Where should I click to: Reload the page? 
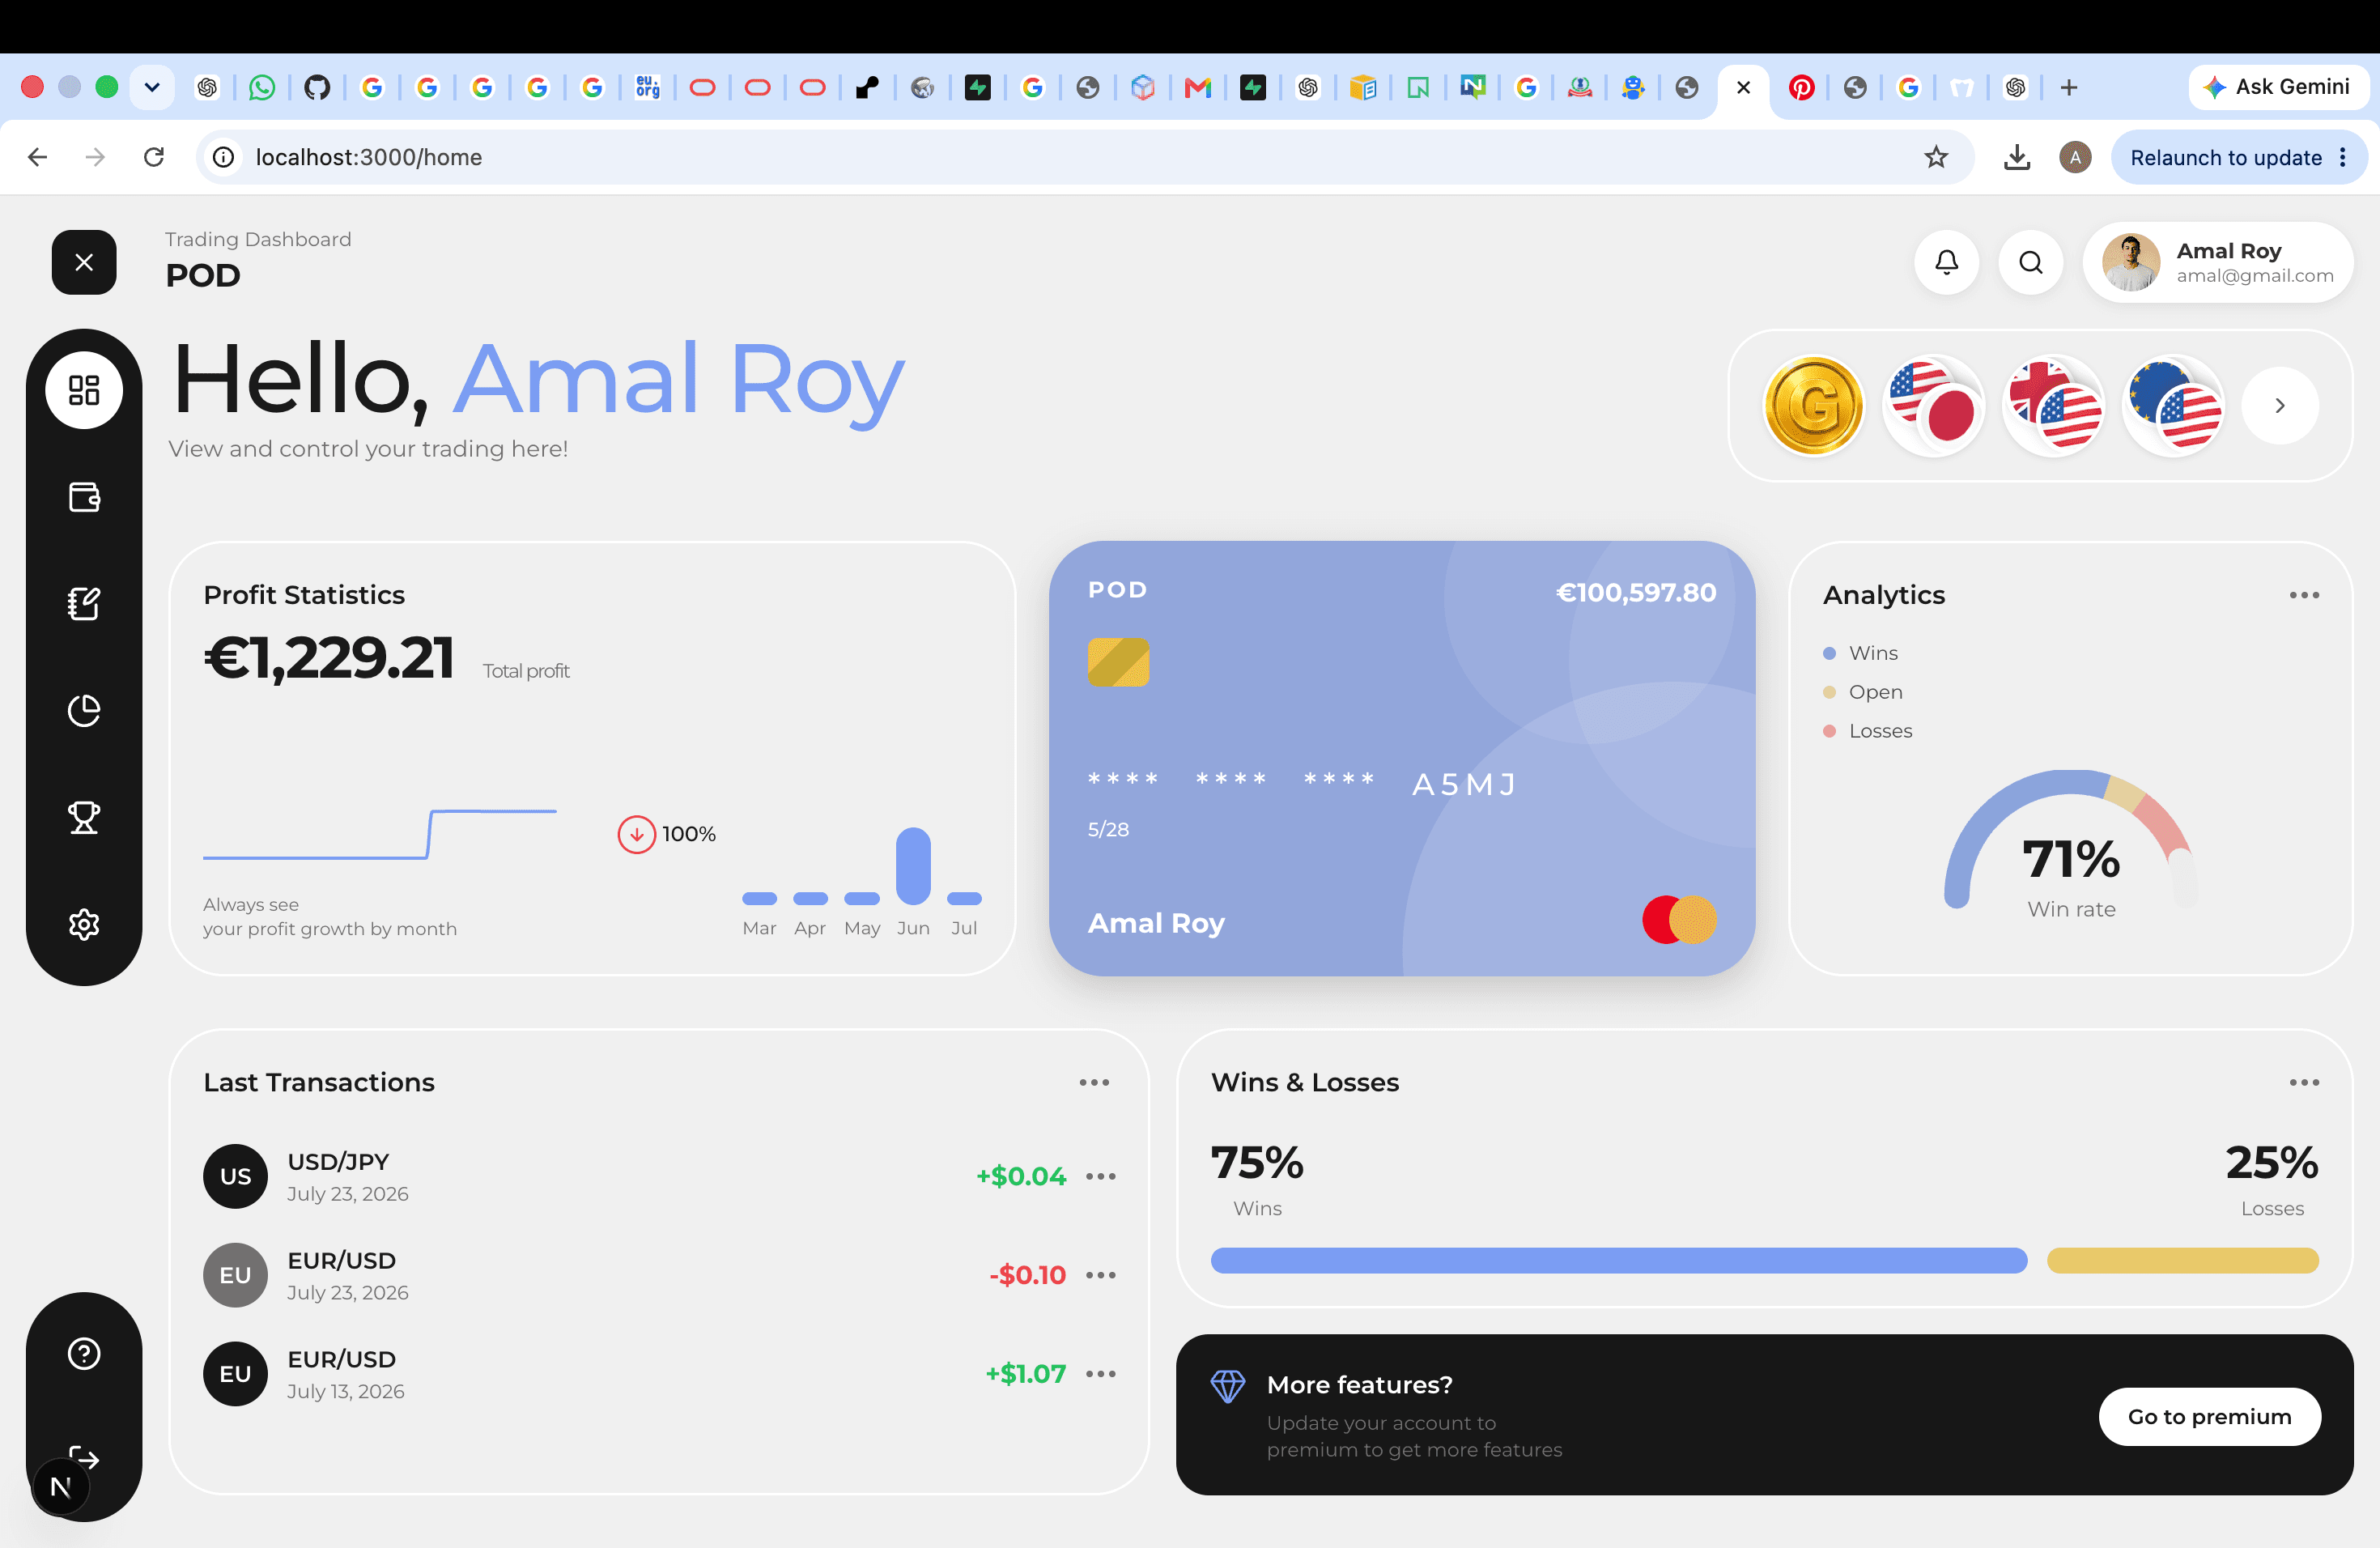pyautogui.click(x=154, y=157)
